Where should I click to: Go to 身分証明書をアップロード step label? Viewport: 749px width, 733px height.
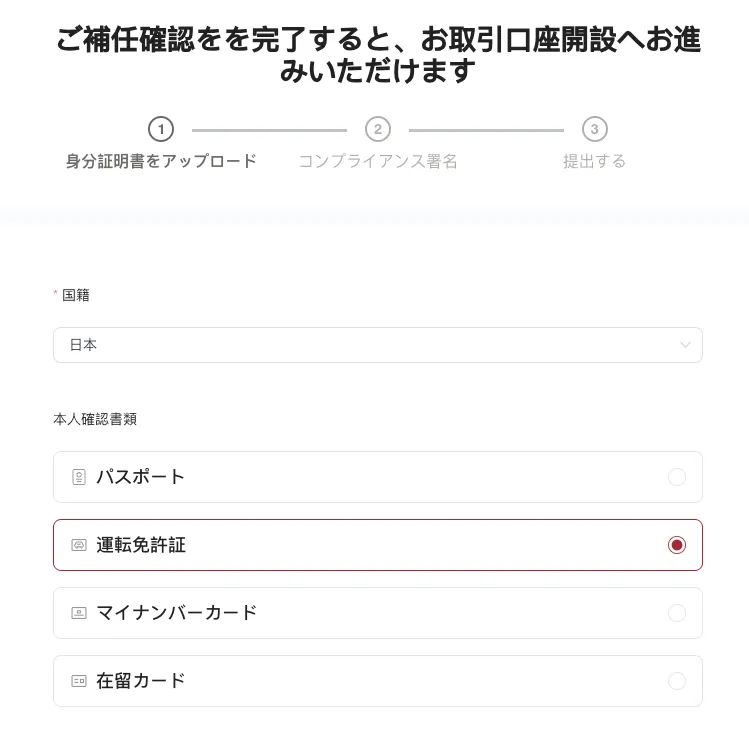pyautogui.click(x=161, y=161)
